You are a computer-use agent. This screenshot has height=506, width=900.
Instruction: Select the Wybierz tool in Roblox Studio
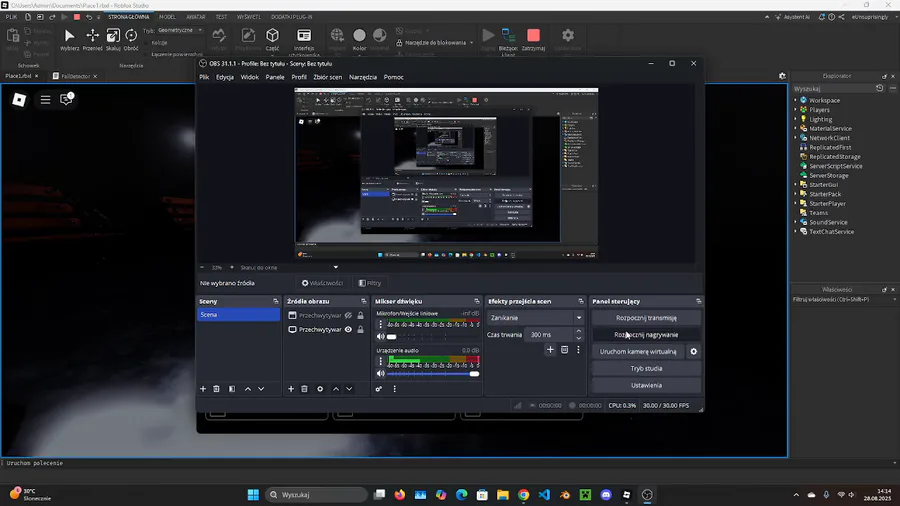point(69,39)
